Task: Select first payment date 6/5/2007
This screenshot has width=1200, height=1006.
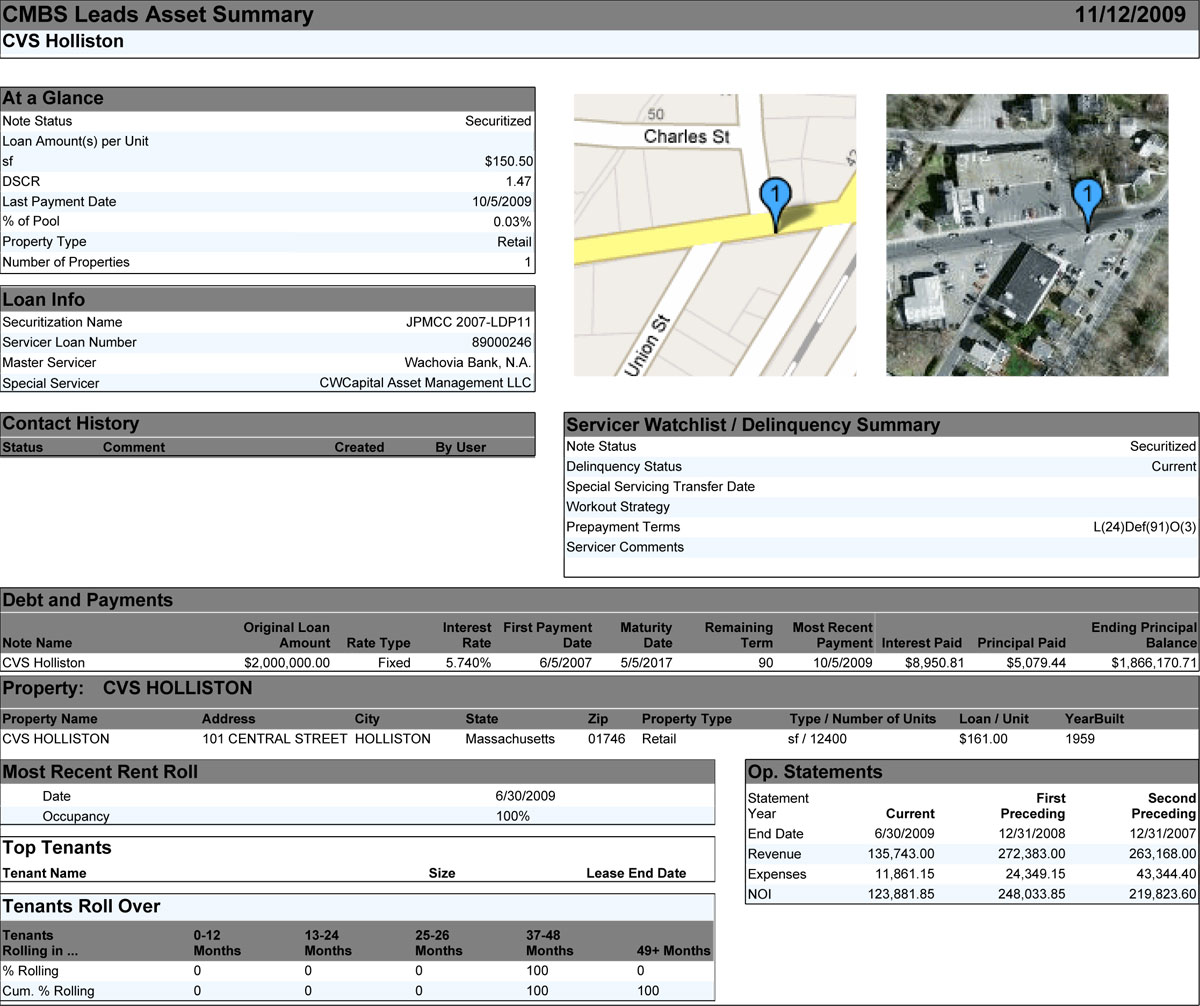Action: coord(565,662)
